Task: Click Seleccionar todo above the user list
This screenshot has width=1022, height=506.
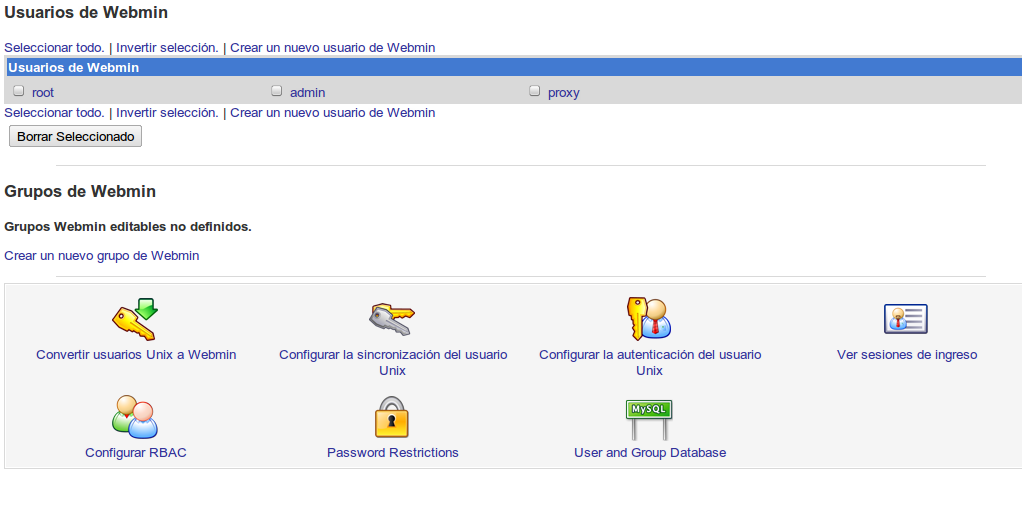Action: (x=54, y=47)
